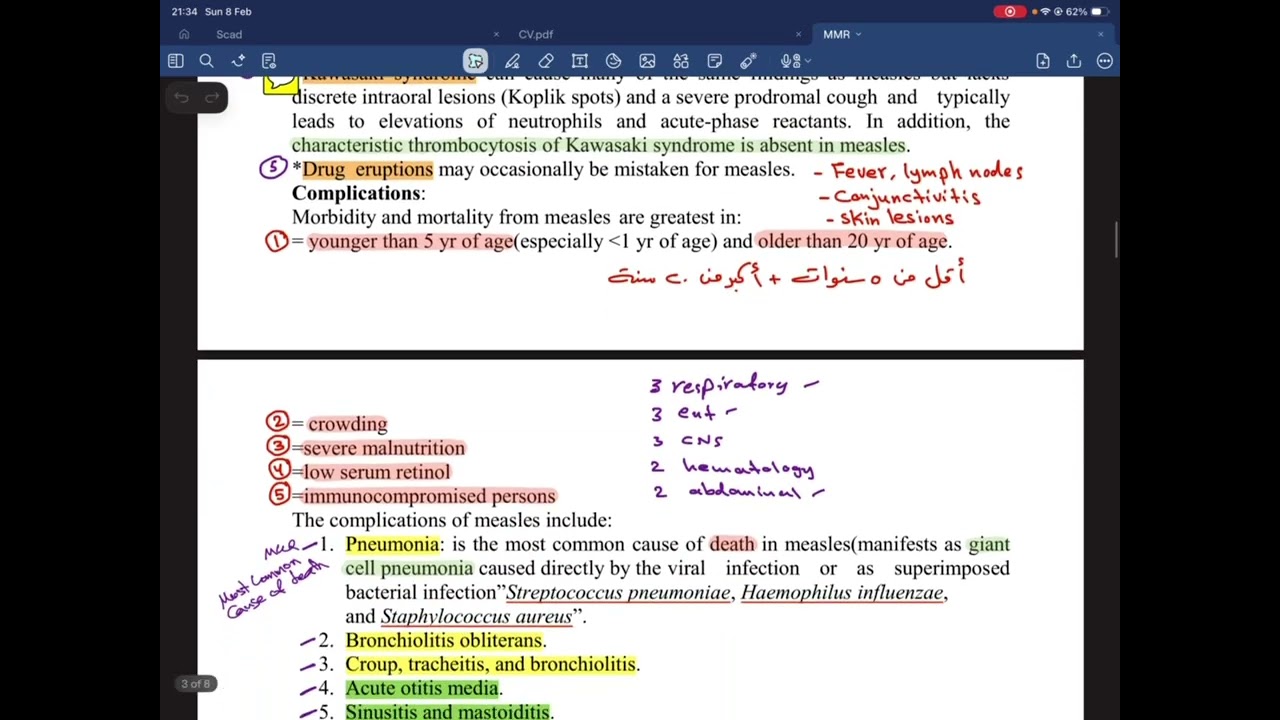
Task: Click 'Croup, tracheitis, and bronchiolitis' item
Action: [491, 664]
